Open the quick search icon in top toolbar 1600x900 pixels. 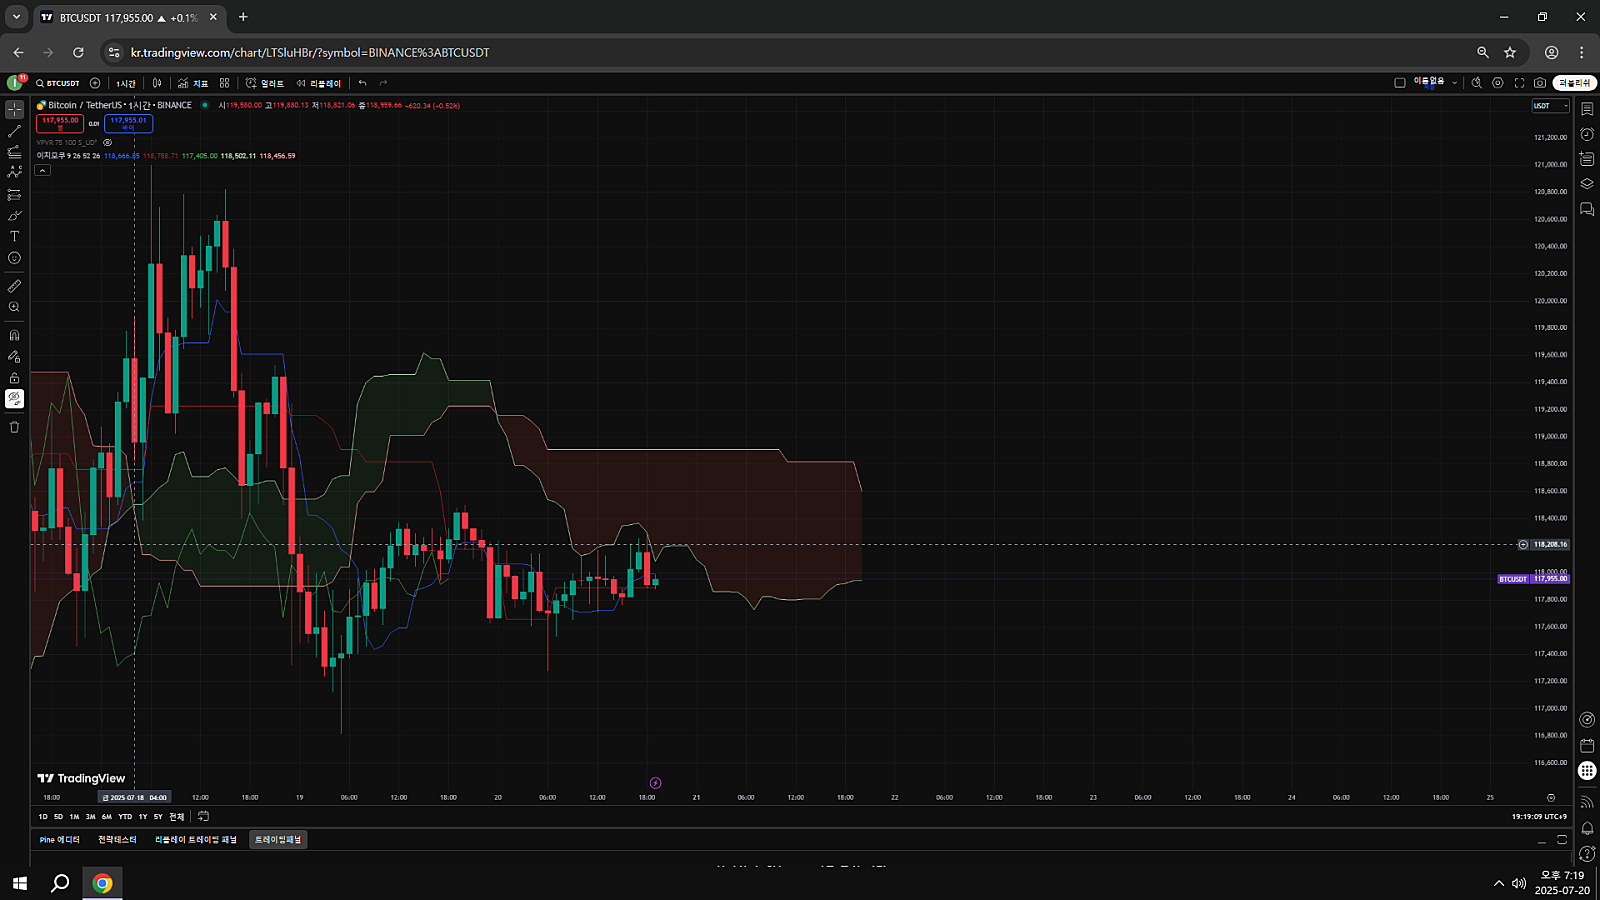click(1476, 83)
